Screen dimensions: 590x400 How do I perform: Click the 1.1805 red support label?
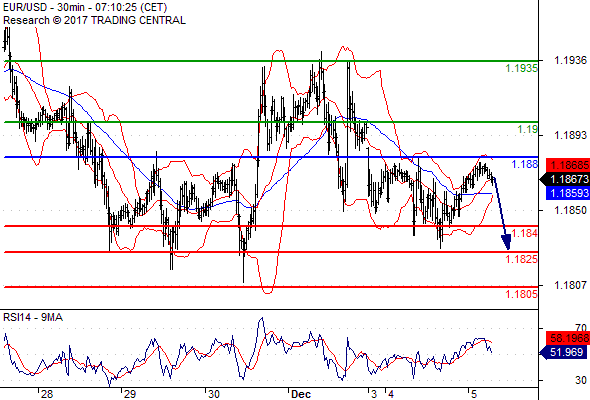(x=521, y=294)
